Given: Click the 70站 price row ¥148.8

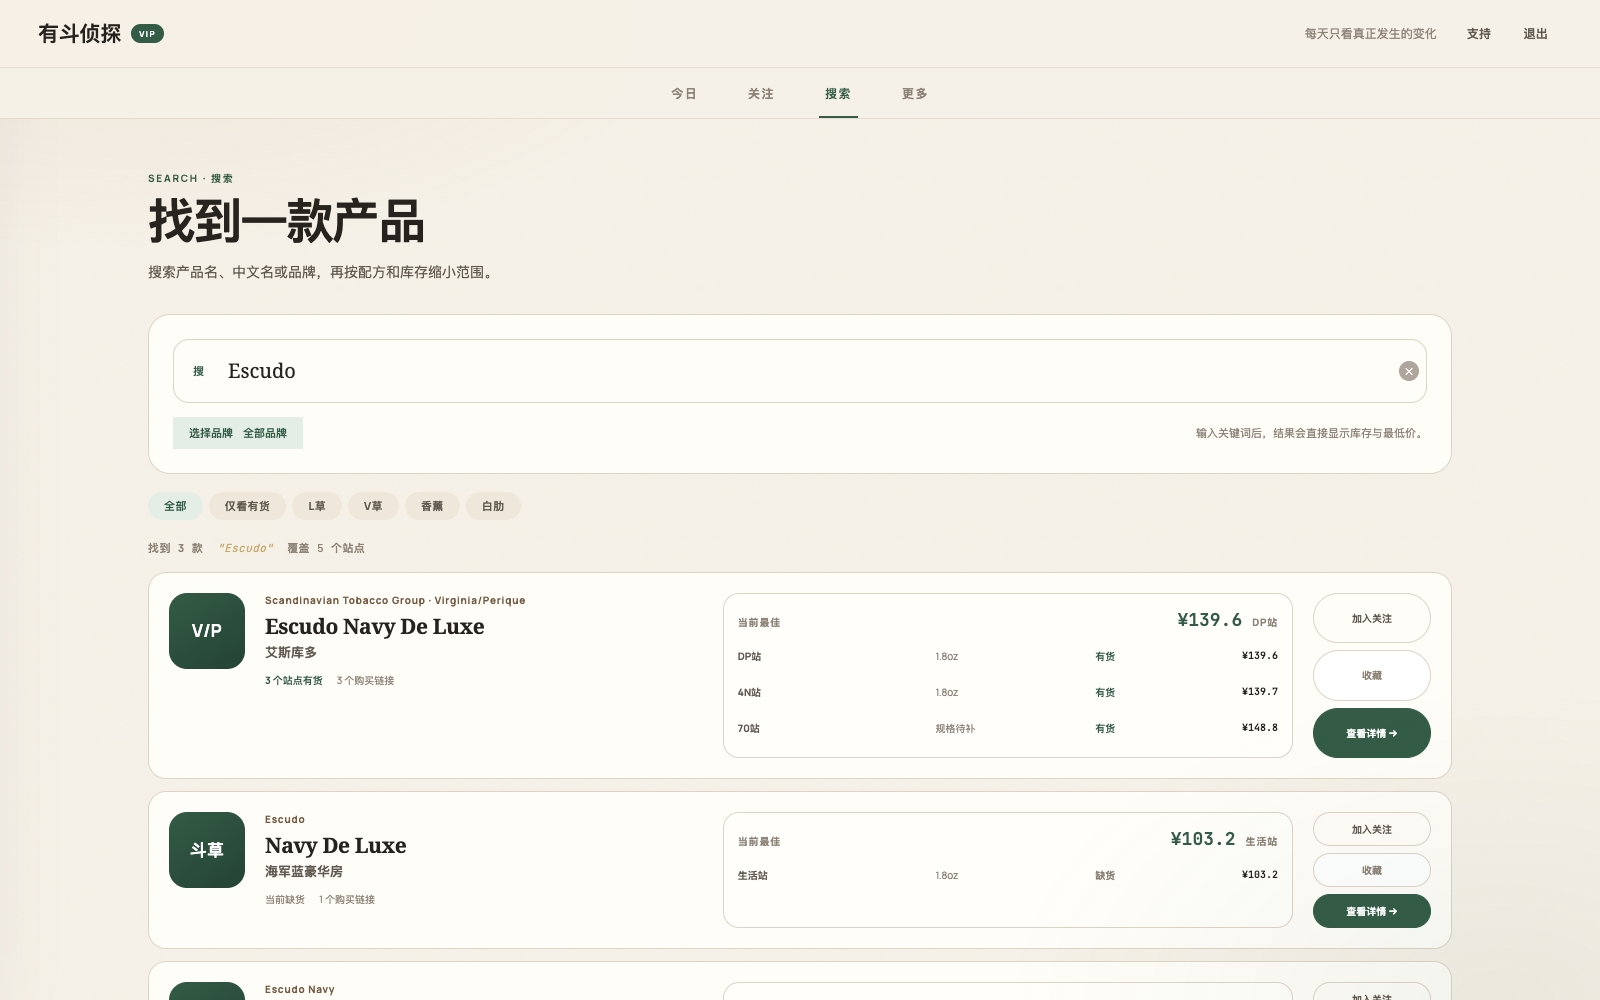Looking at the screenshot, I should click(x=1008, y=728).
